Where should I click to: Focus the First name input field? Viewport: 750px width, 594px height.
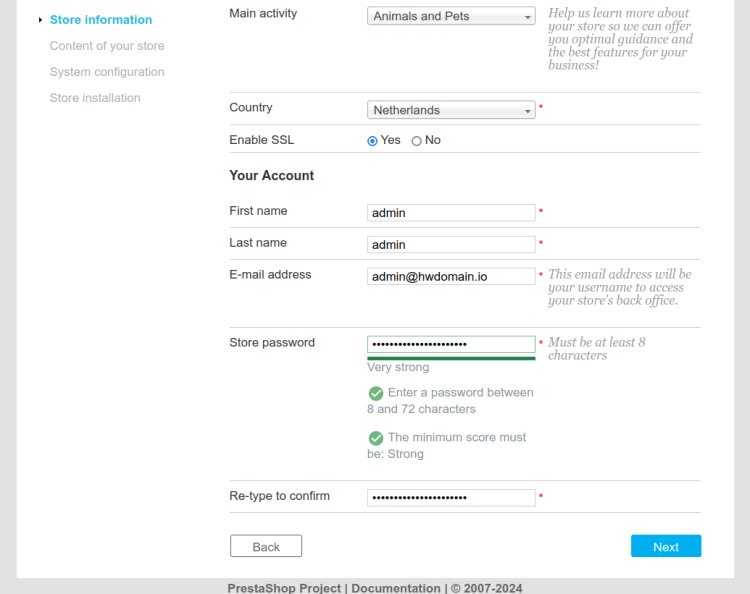(x=451, y=213)
